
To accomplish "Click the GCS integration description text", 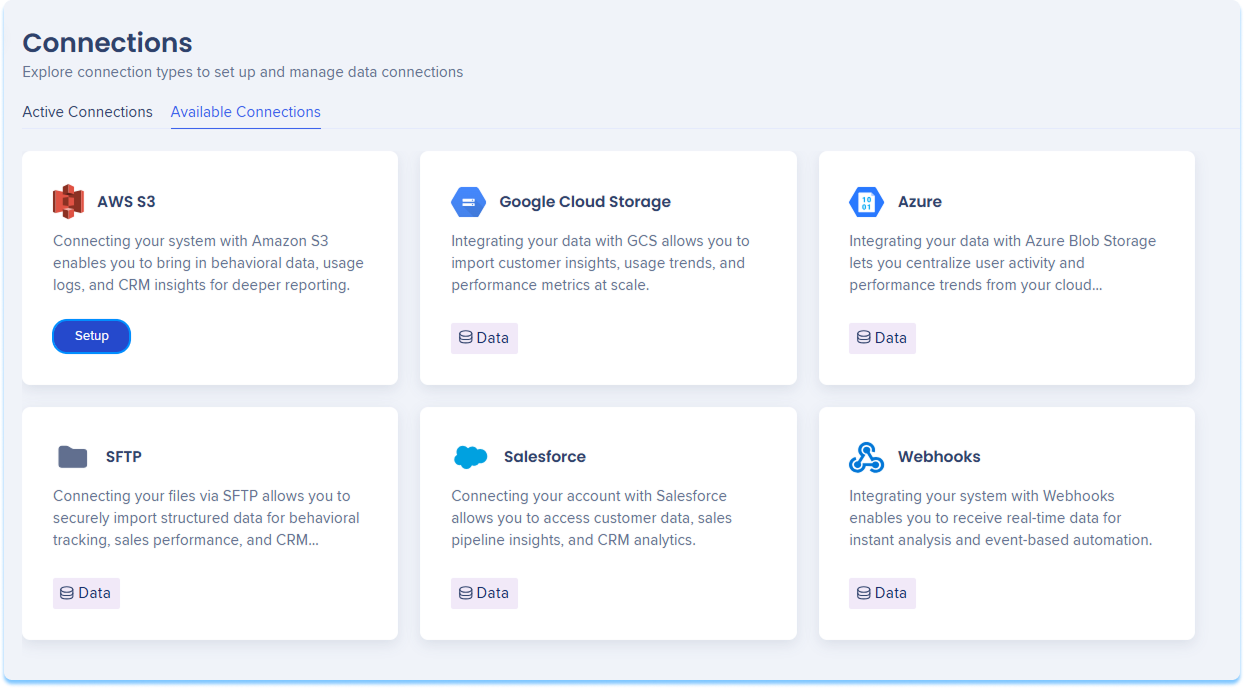I will (601, 263).
